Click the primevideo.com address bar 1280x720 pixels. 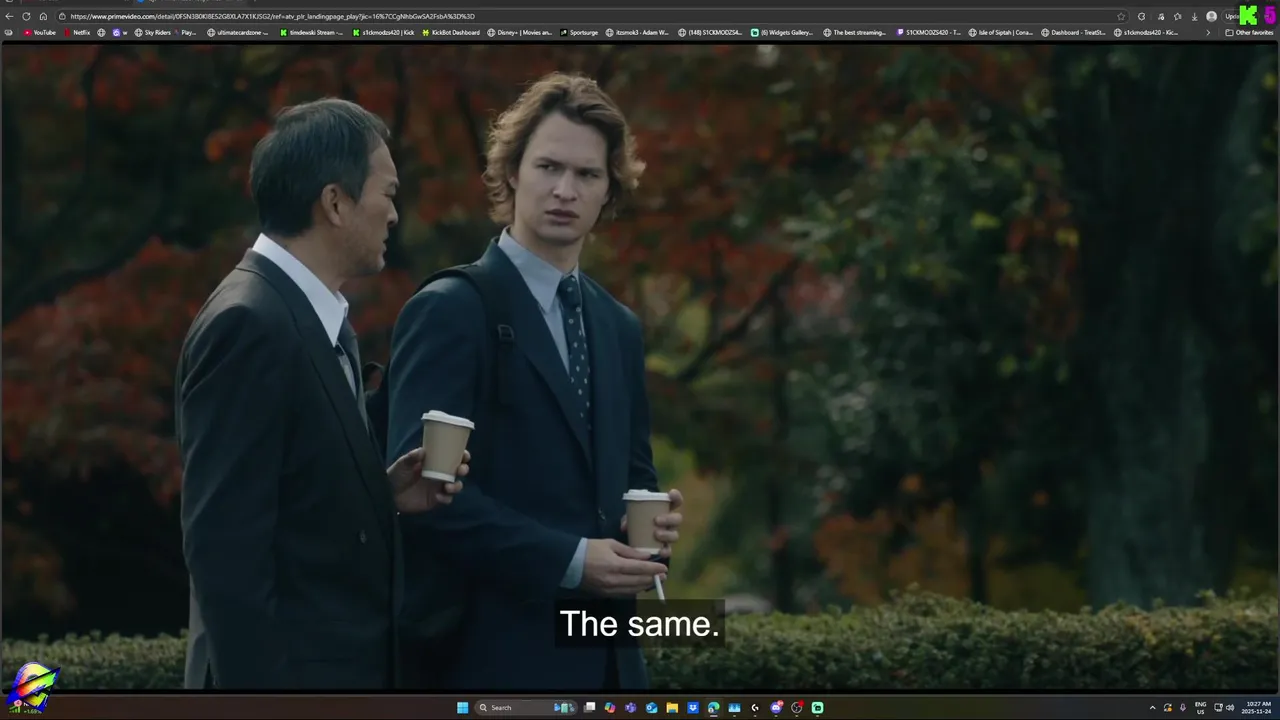590,16
